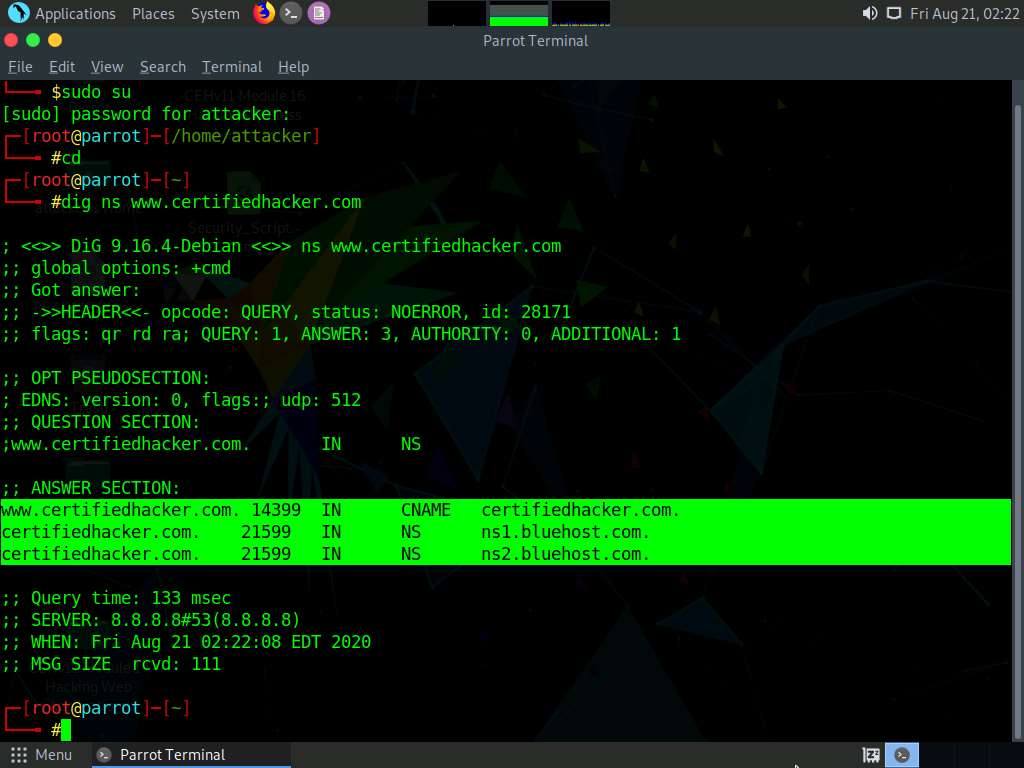Click the Parrot Terminal title bar text

point(536,40)
